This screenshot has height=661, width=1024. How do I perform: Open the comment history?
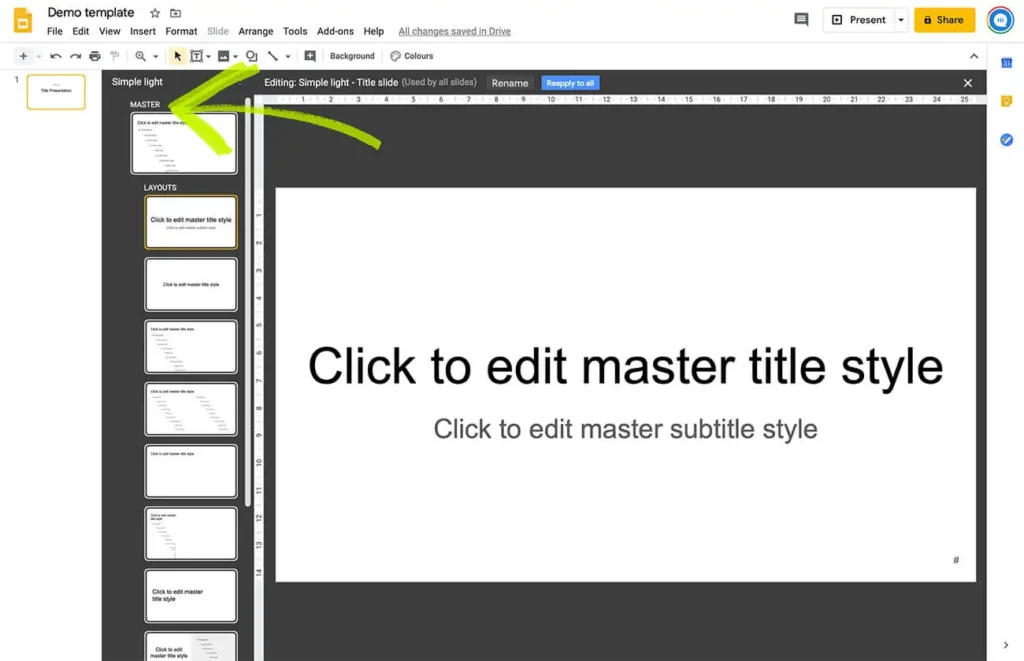[x=800, y=19]
